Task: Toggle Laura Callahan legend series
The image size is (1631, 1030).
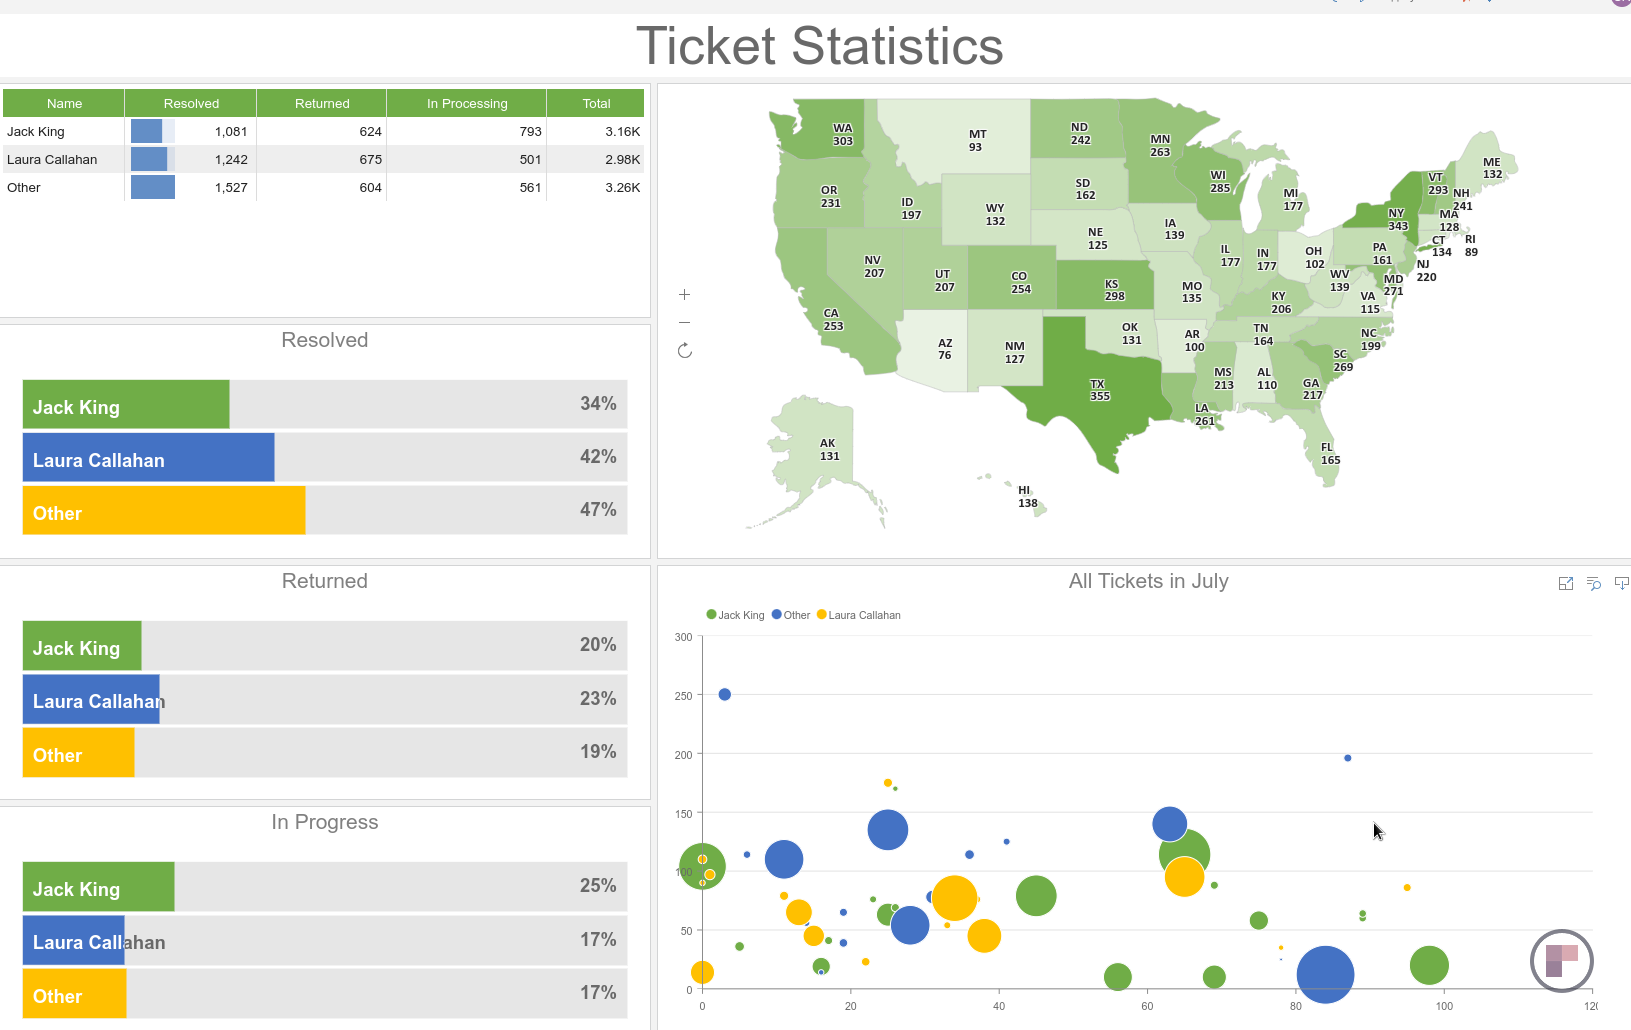Action: coord(858,615)
